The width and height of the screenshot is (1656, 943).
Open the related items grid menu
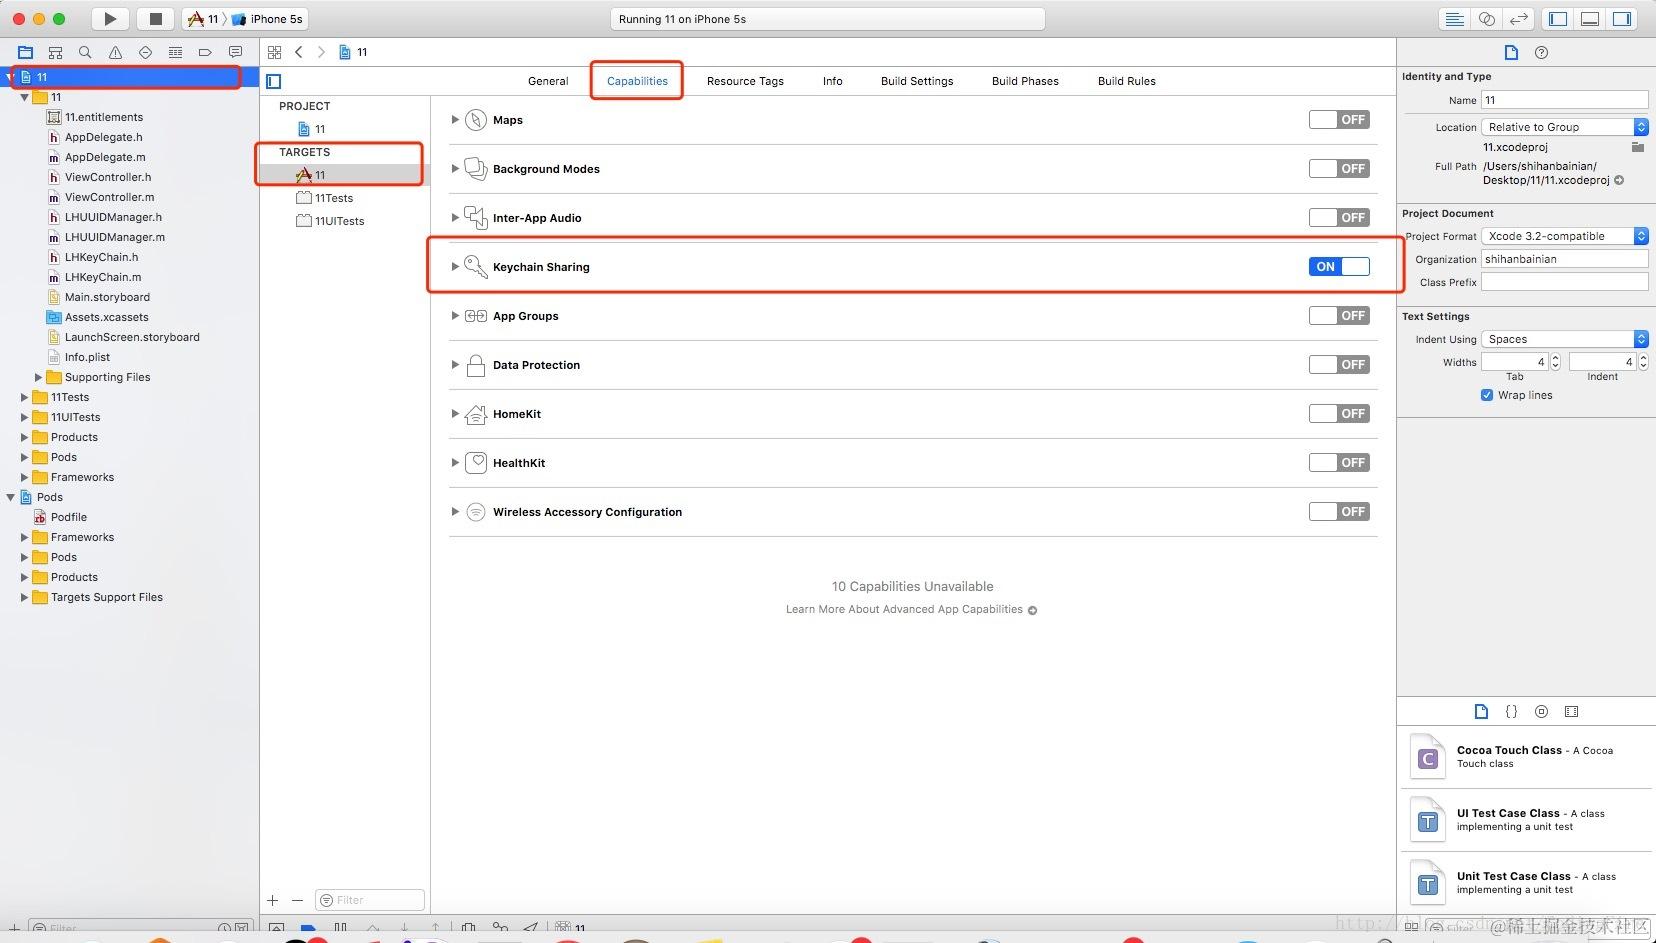point(275,52)
